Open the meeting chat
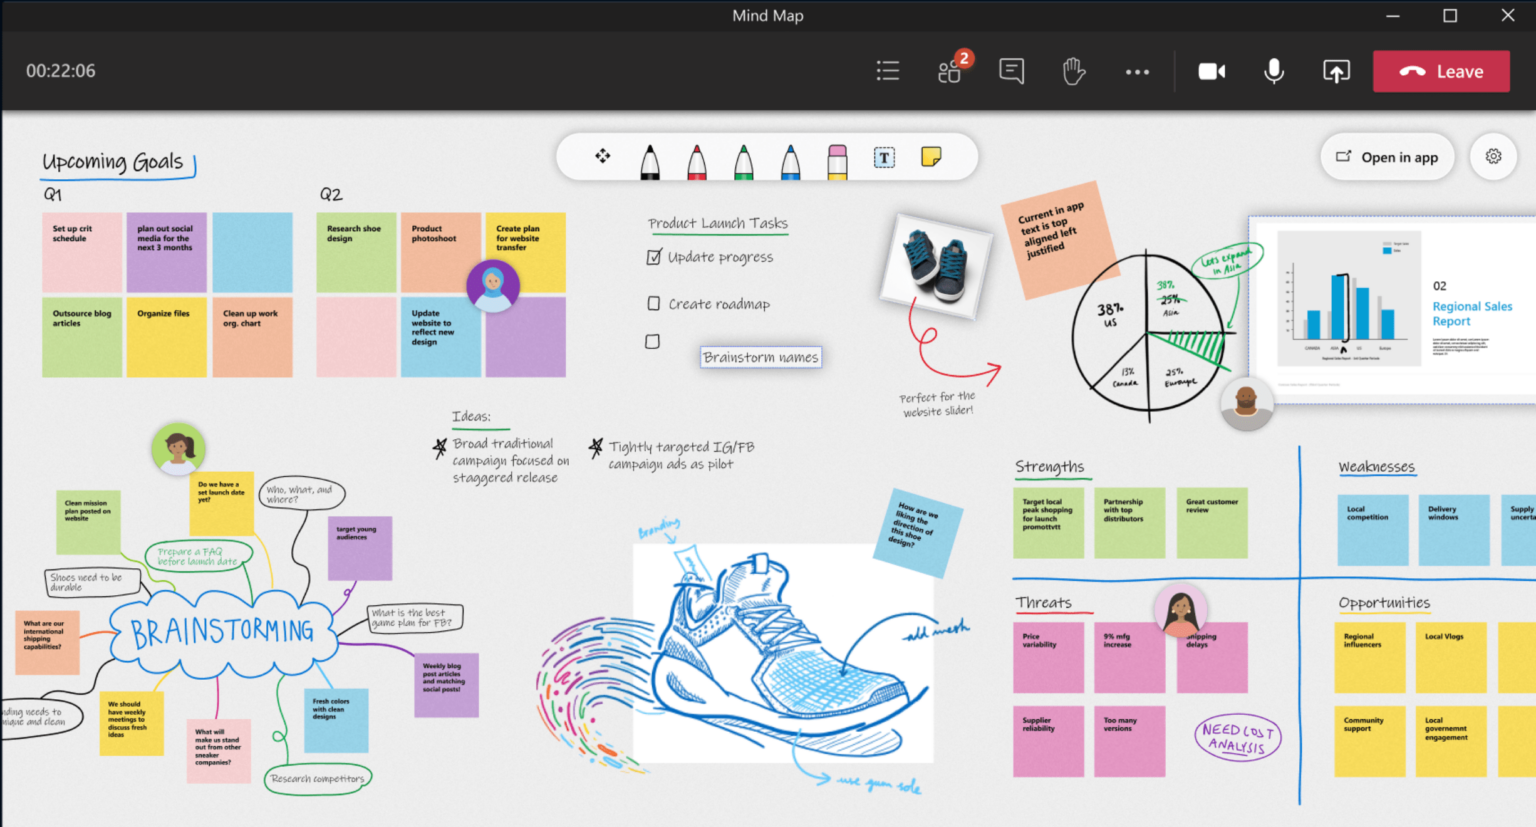The width and height of the screenshot is (1536, 827). pyautogui.click(x=1011, y=71)
